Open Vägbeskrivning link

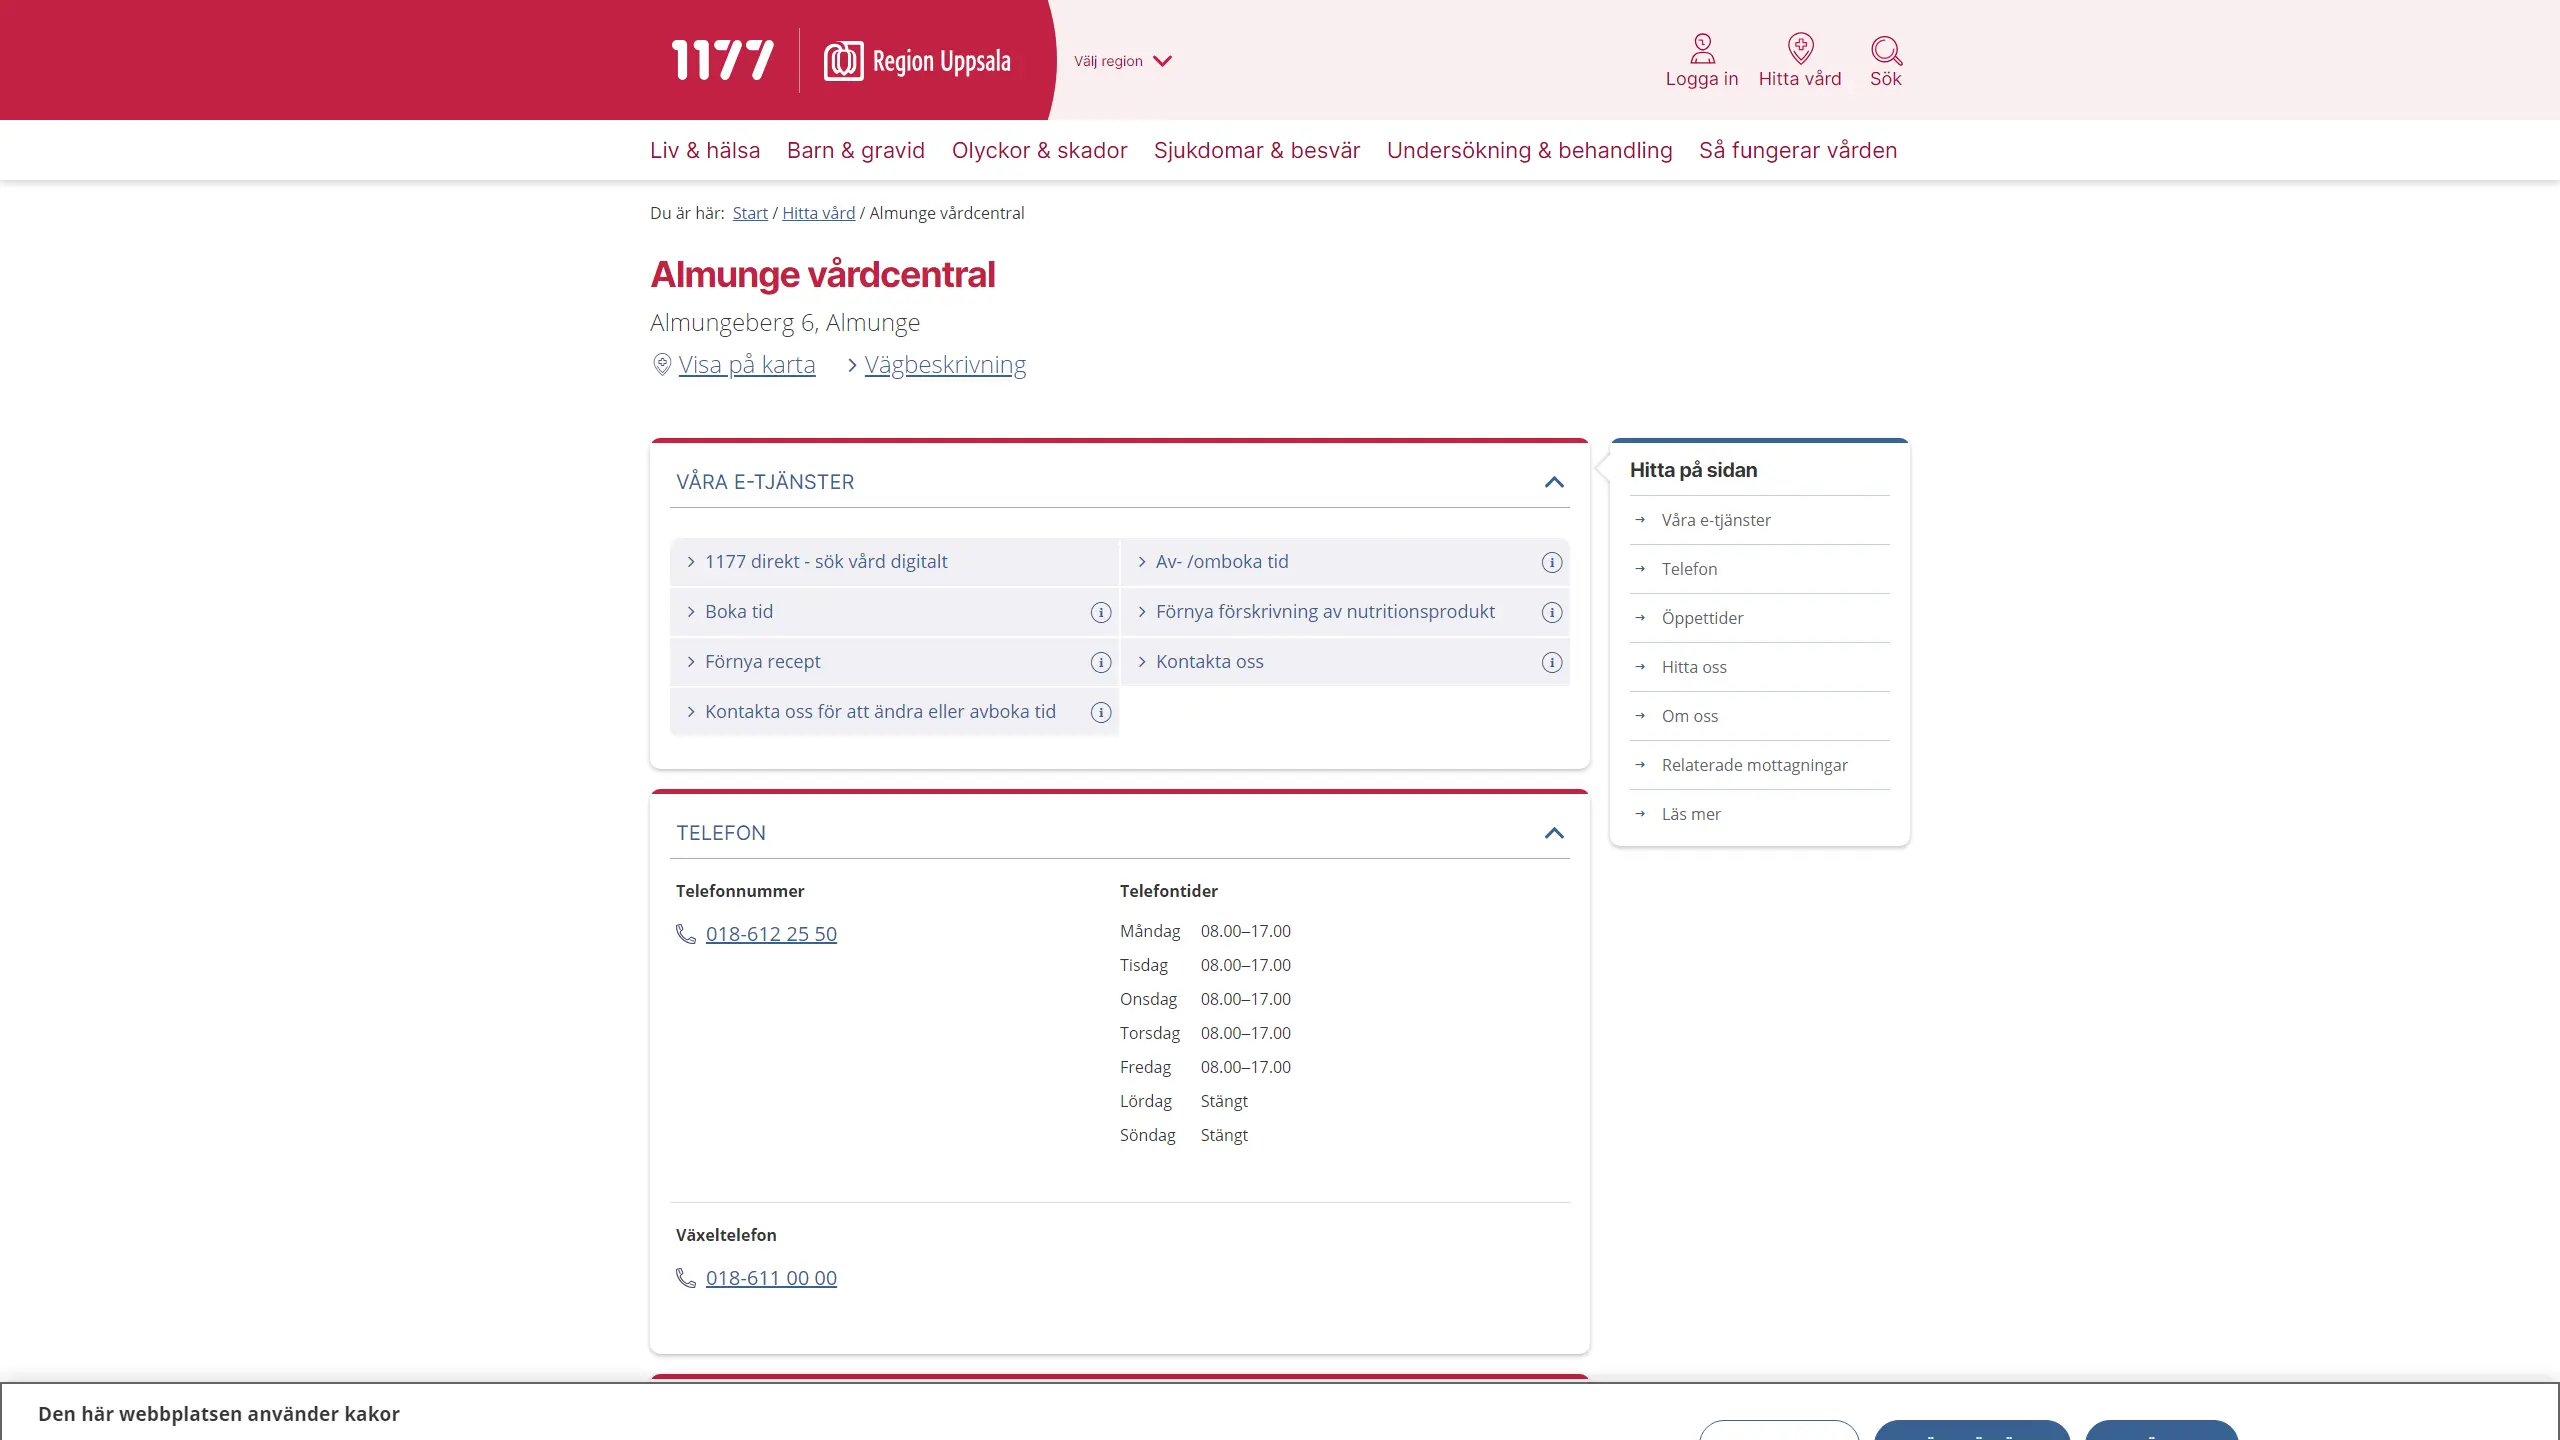(x=945, y=365)
